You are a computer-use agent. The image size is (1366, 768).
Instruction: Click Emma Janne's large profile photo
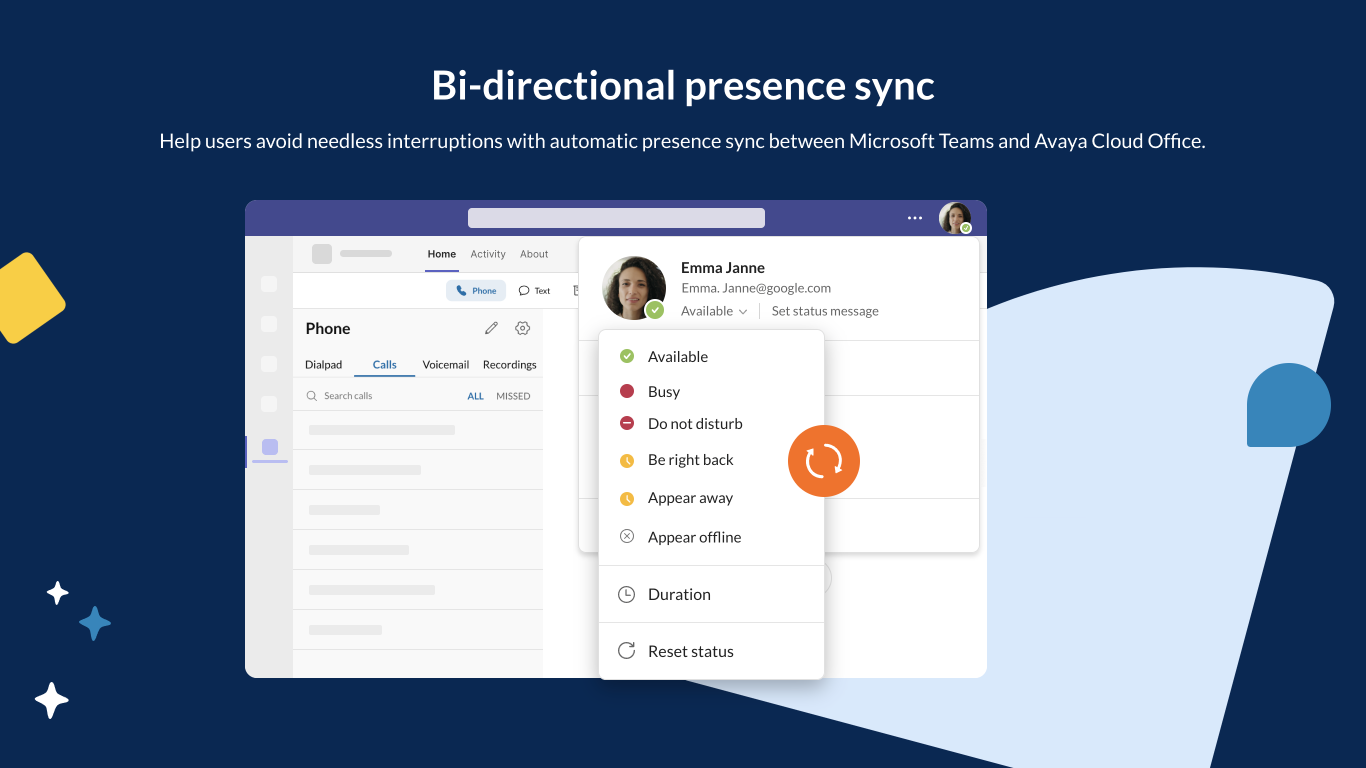(x=634, y=288)
